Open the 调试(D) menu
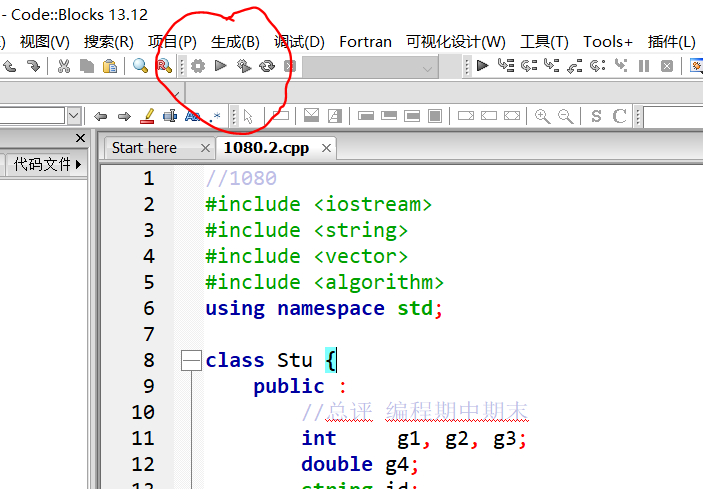Screen dimensions: 703x489 pyautogui.click(x=299, y=42)
